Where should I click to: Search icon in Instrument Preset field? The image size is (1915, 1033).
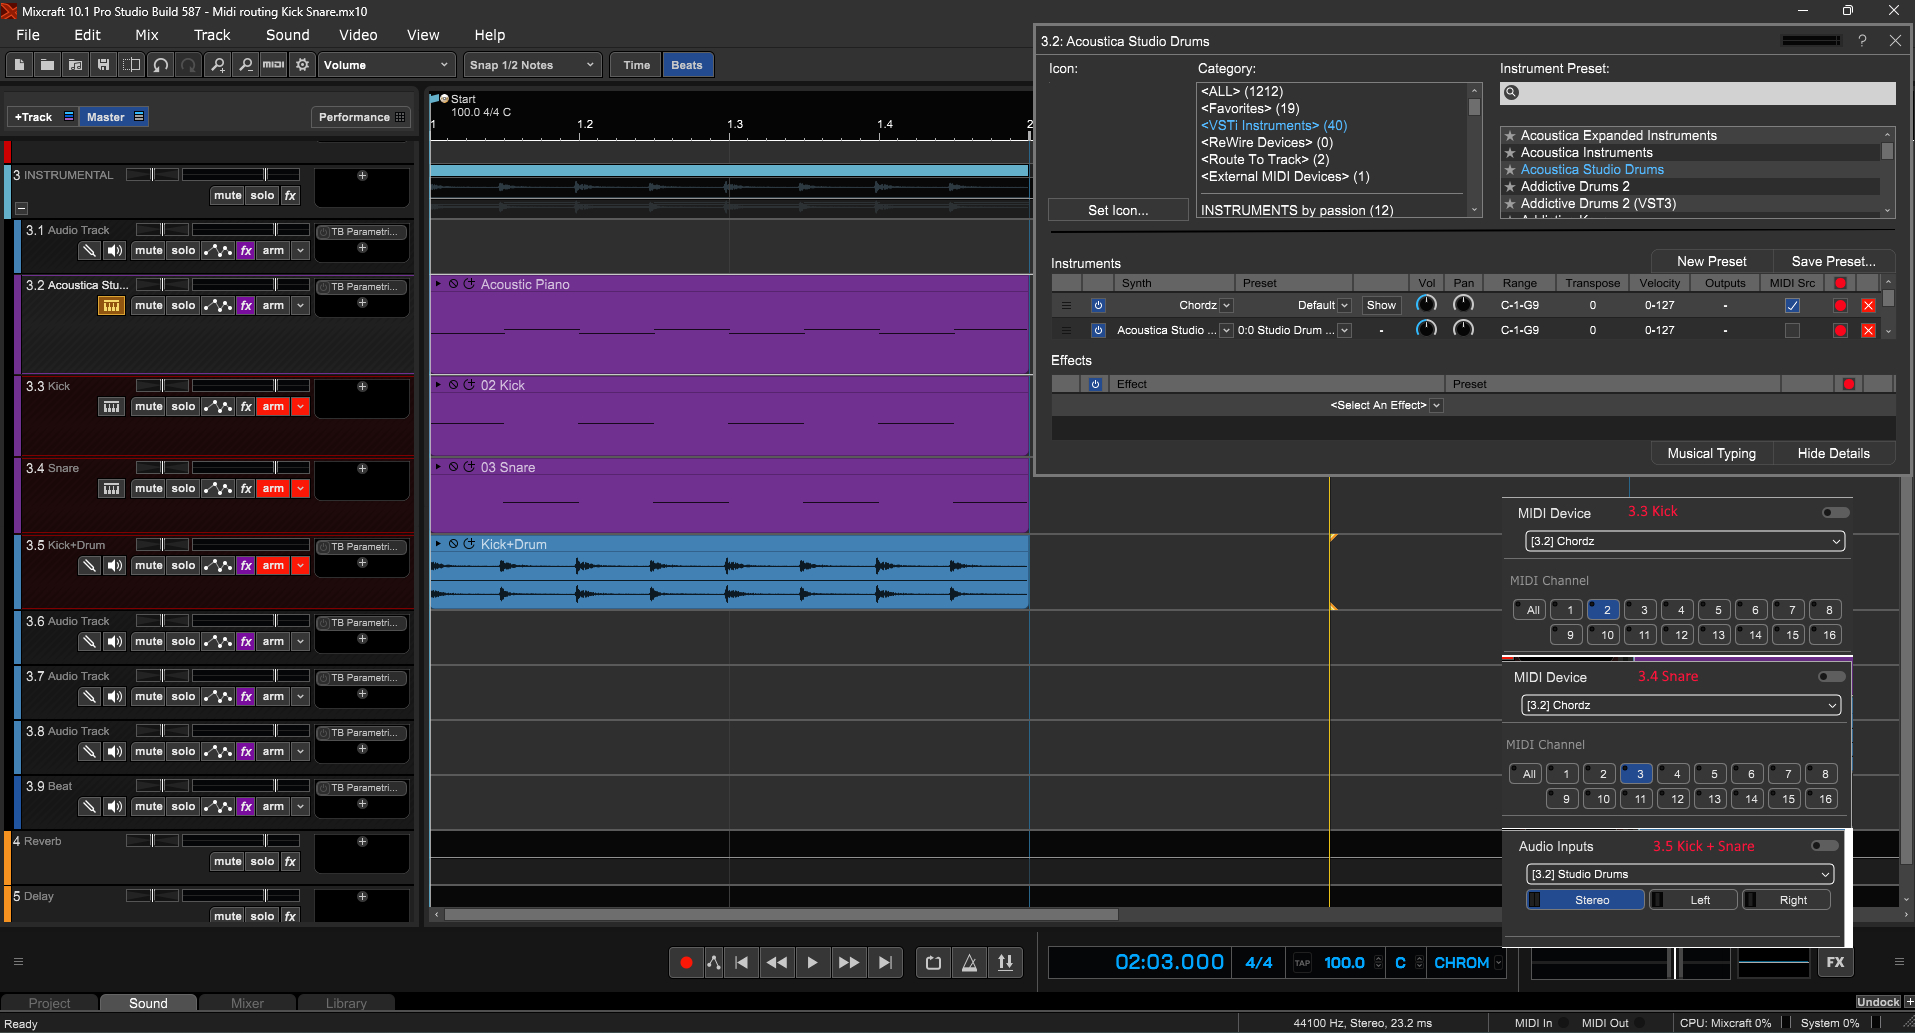tap(1512, 93)
